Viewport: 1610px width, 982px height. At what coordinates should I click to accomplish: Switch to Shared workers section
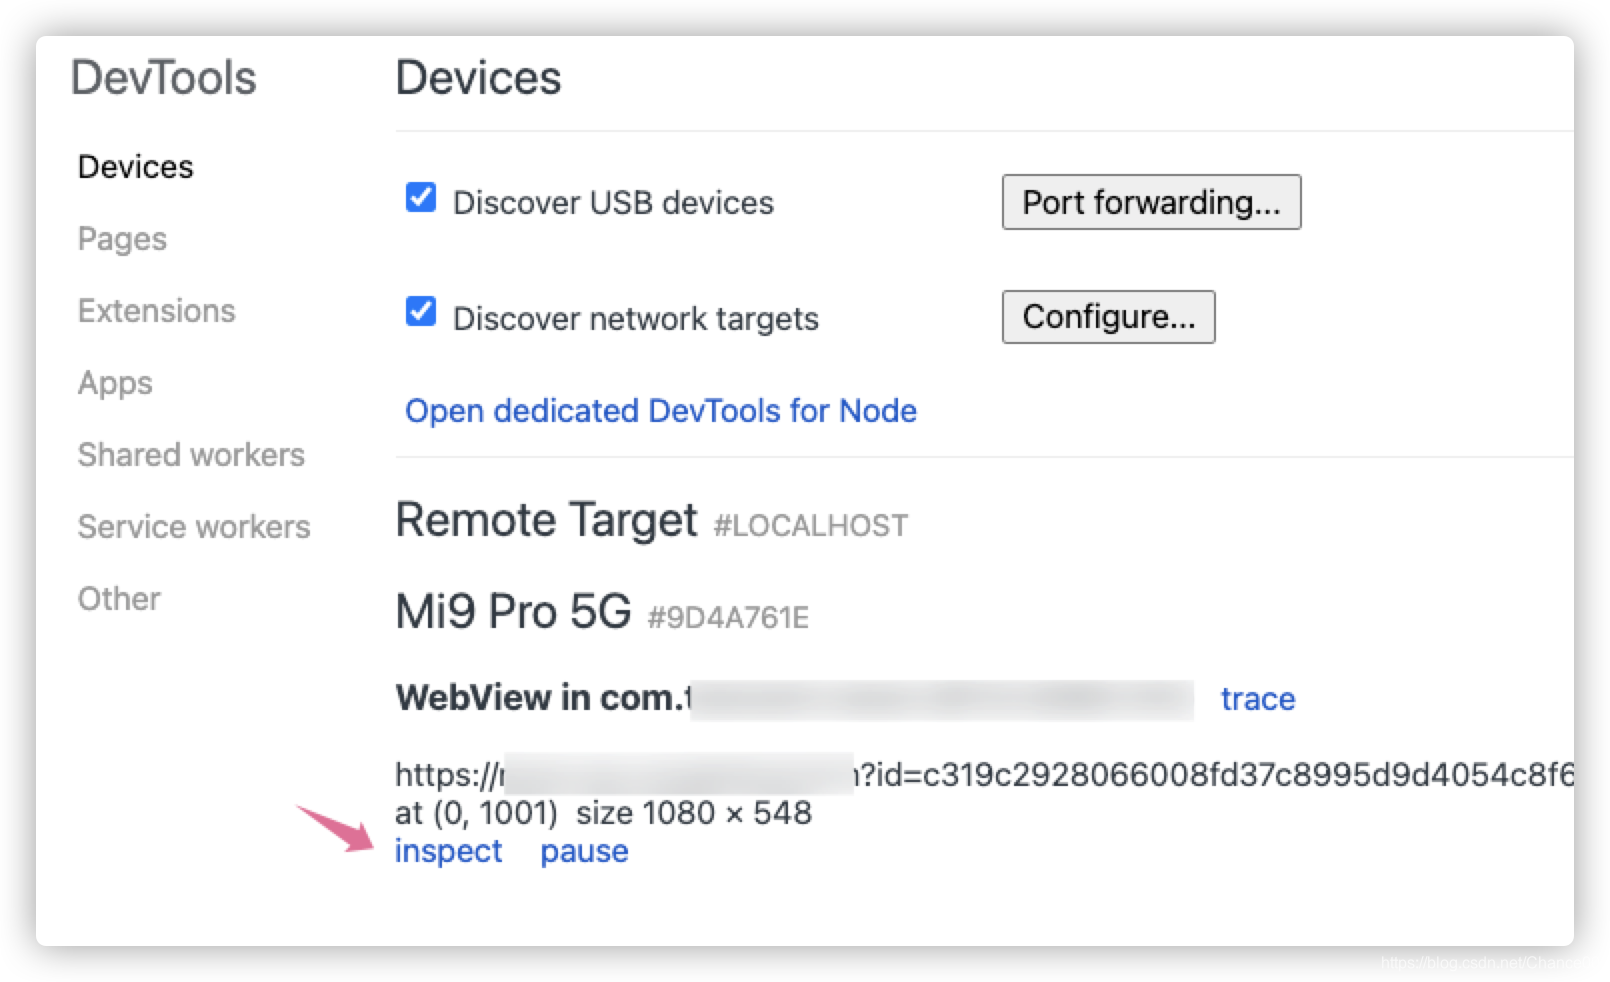click(191, 455)
